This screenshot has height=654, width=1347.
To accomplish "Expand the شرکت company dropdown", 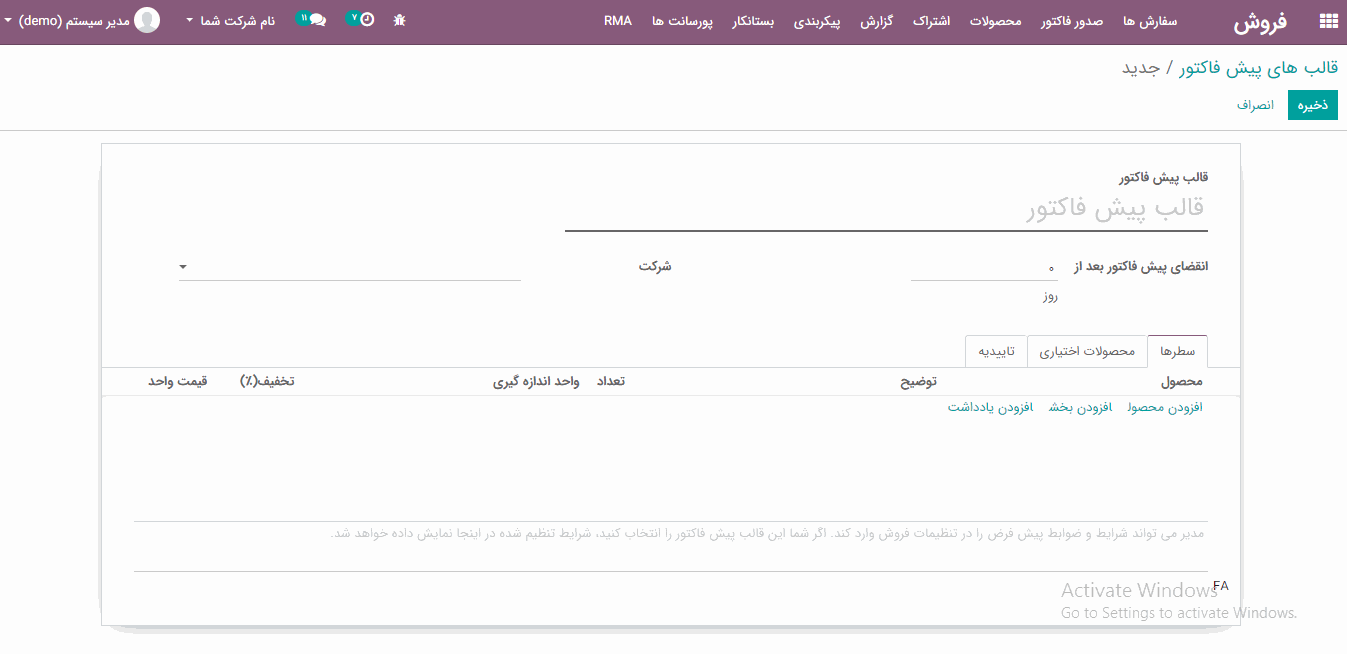I will tap(183, 267).
